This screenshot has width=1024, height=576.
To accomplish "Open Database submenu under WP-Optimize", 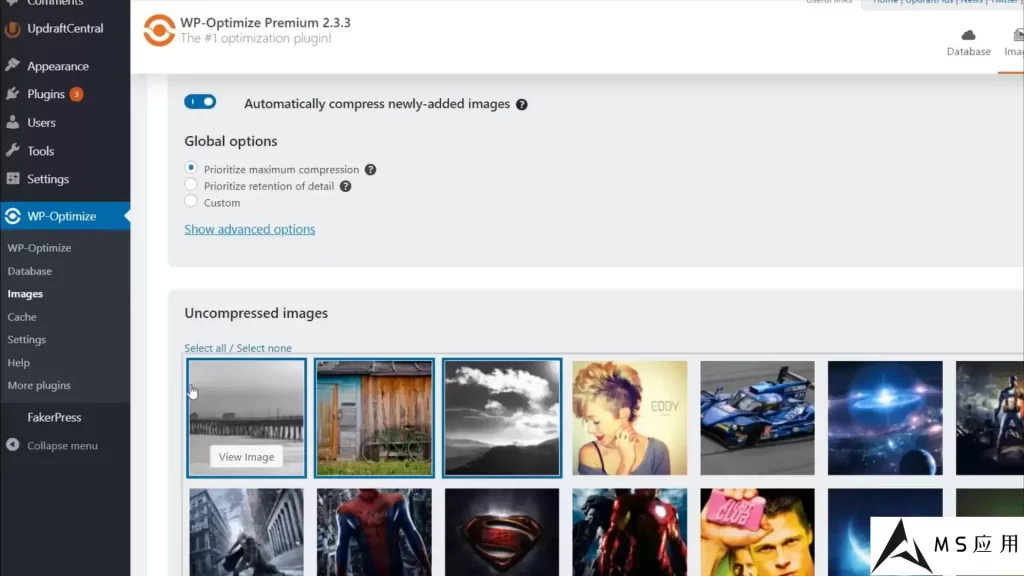I will 30,271.
